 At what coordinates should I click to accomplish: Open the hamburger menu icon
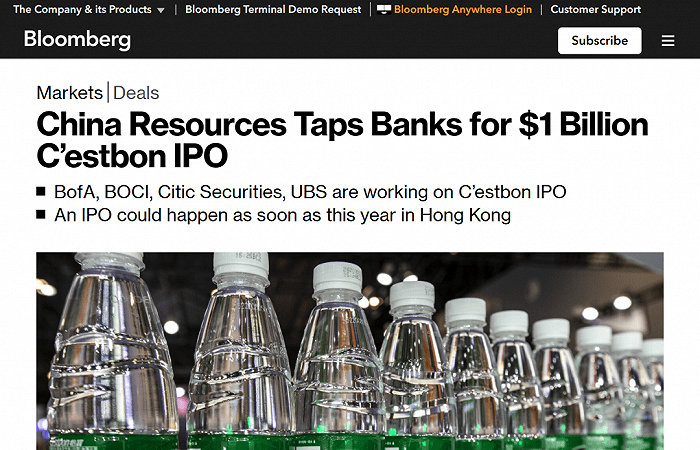(x=668, y=41)
